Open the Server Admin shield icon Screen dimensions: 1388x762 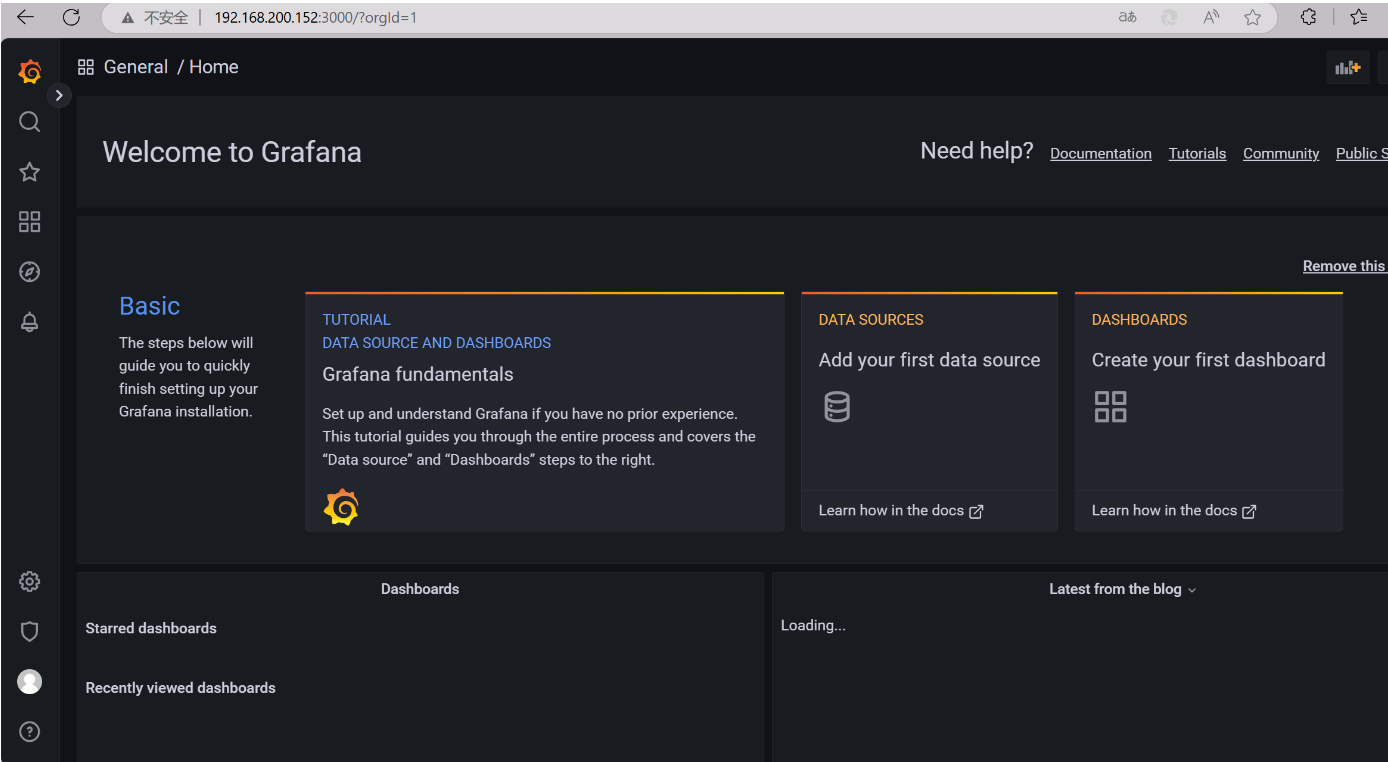click(x=30, y=631)
